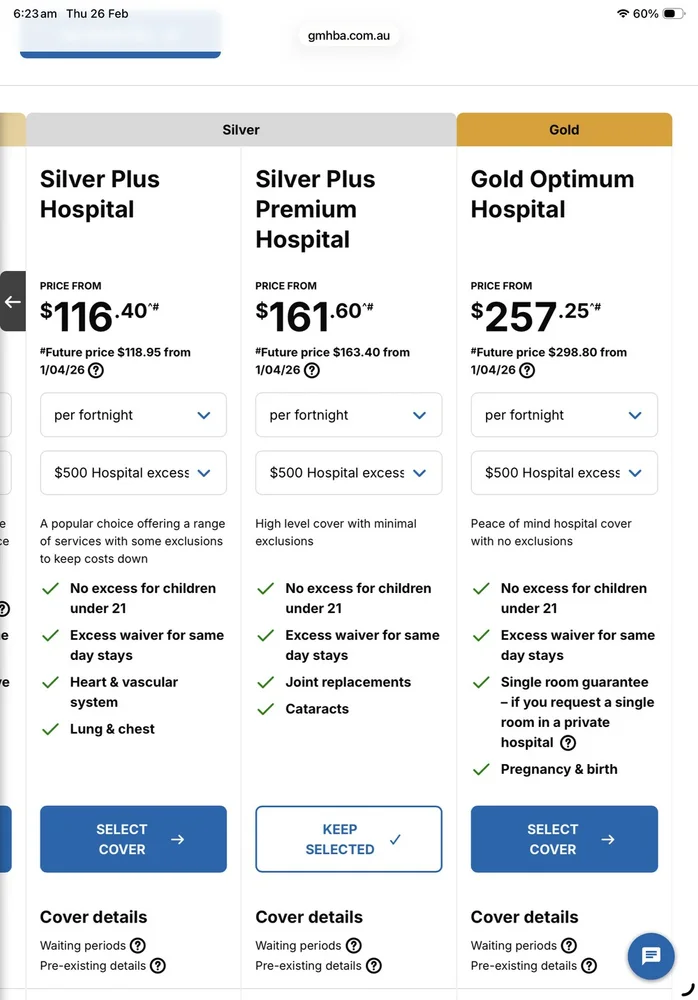Open Waiting periods help icon under Silver Plus Premium

pyautogui.click(x=353, y=945)
